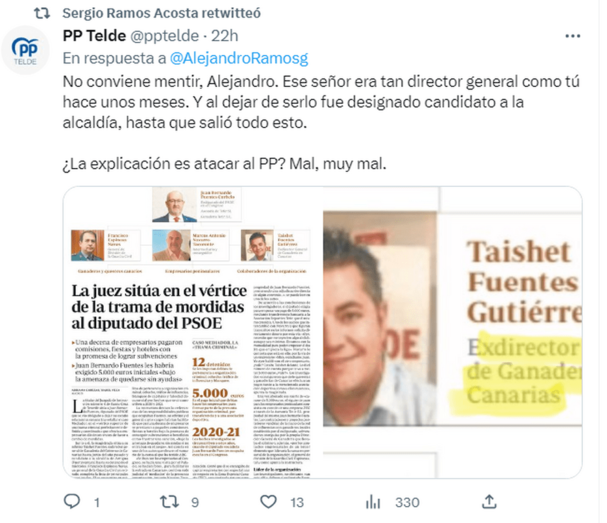Image resolution: width=607 pixels, height=523 pixels.
Task: Share the tweet via the upload arrow icon
Action: (489, 502)
